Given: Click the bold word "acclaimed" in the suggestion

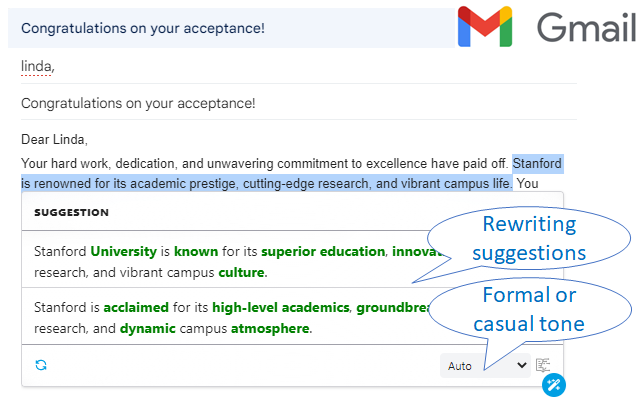Looking at the screenshot, I should tap(135, 307).
